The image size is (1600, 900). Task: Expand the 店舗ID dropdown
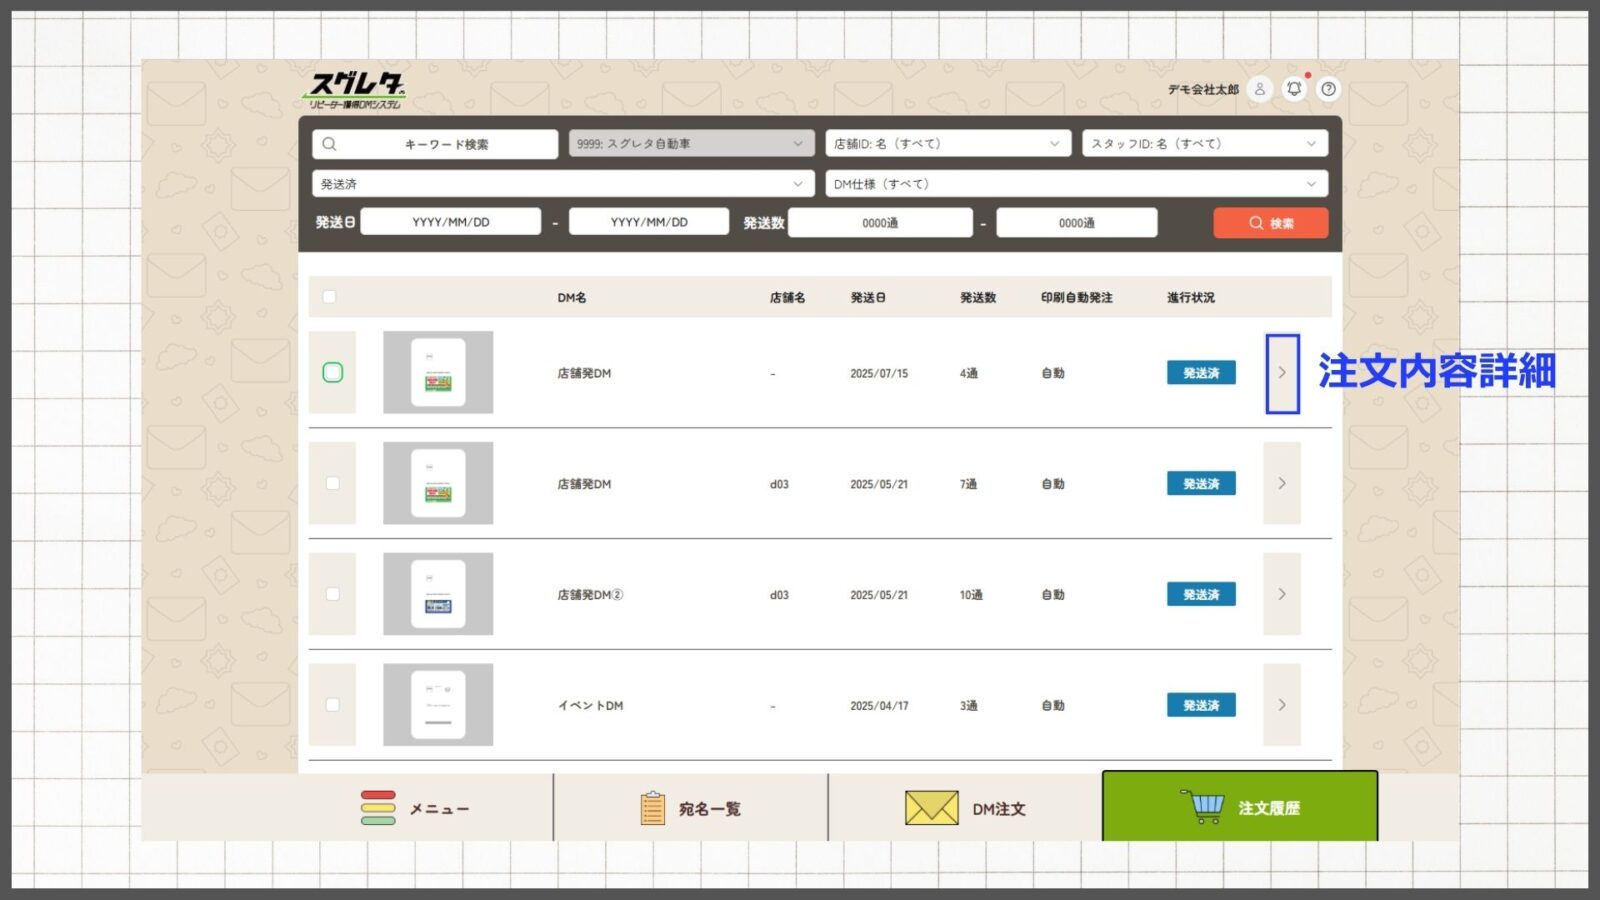[x=947, y=144]
